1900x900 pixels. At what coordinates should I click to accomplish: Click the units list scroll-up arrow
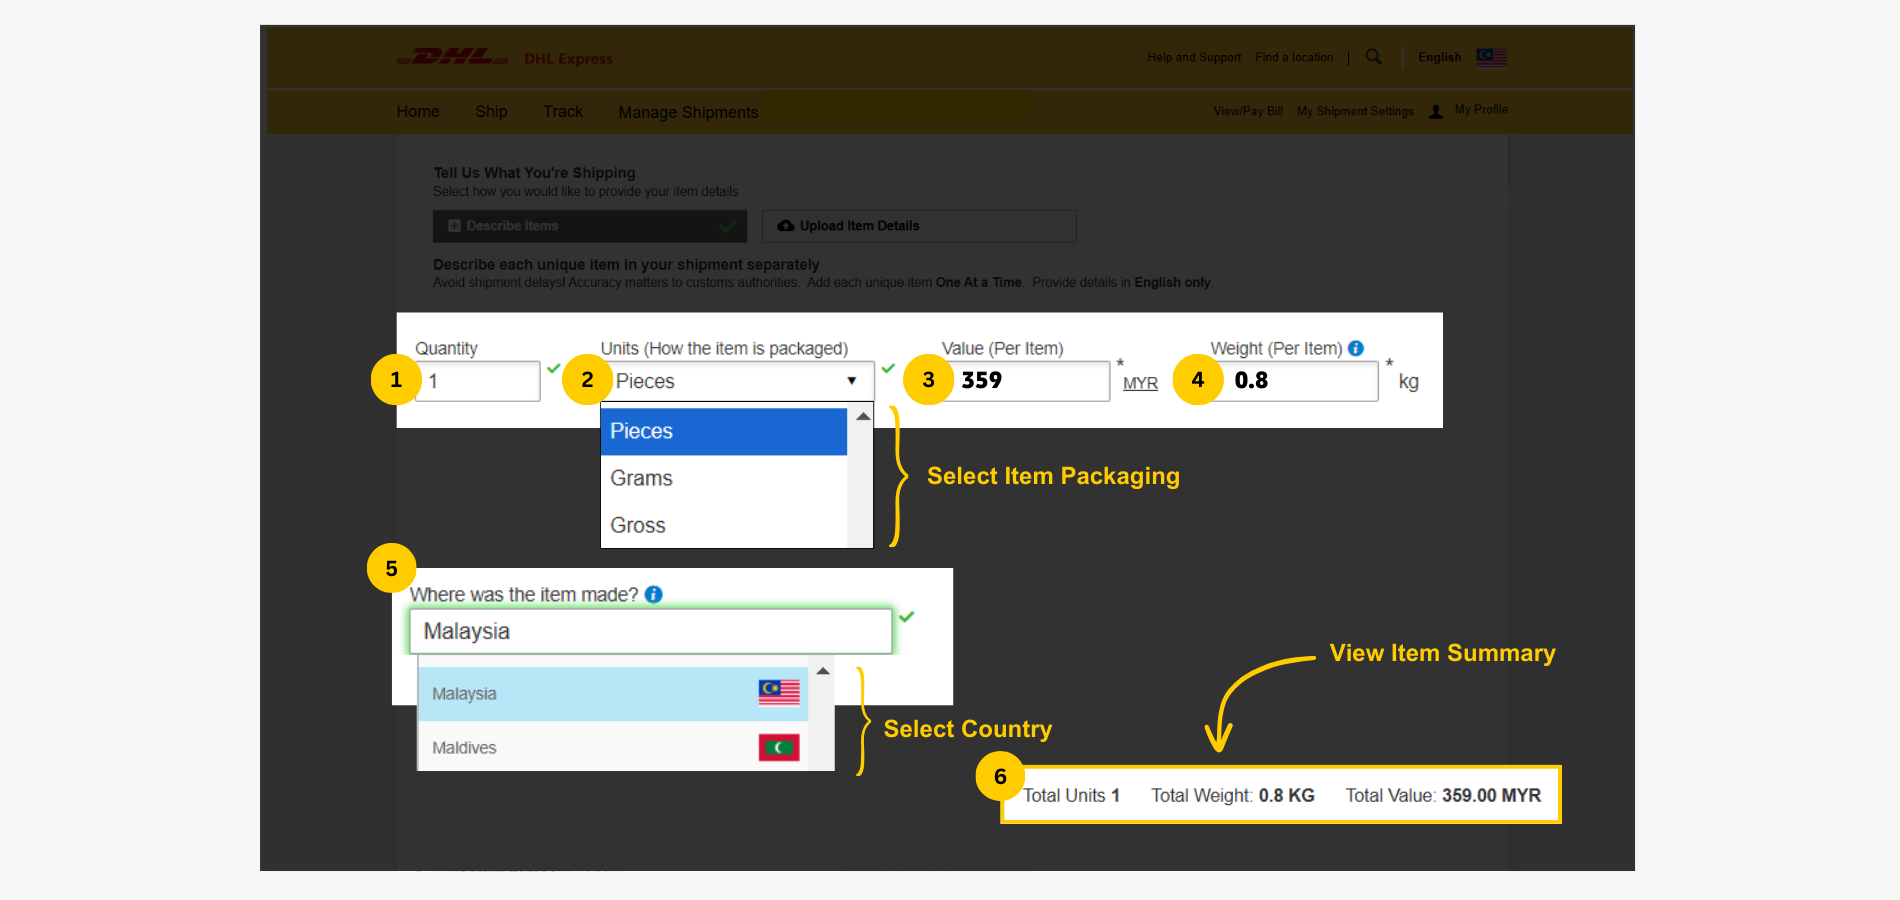[862, 416]
